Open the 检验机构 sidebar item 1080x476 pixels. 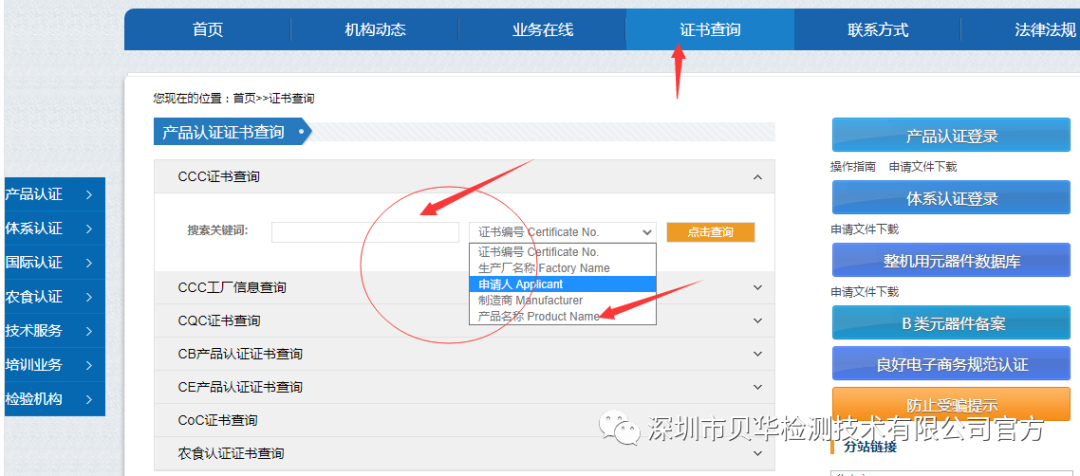click(54, 399)
